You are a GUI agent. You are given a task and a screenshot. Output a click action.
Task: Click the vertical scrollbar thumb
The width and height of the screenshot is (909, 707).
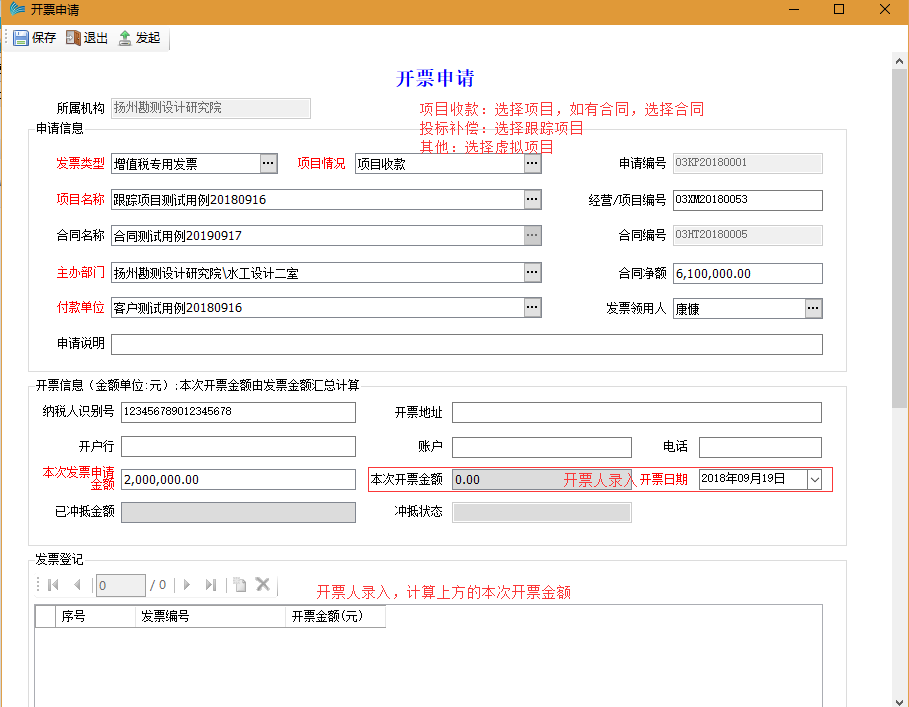click(x=899, y=239)
